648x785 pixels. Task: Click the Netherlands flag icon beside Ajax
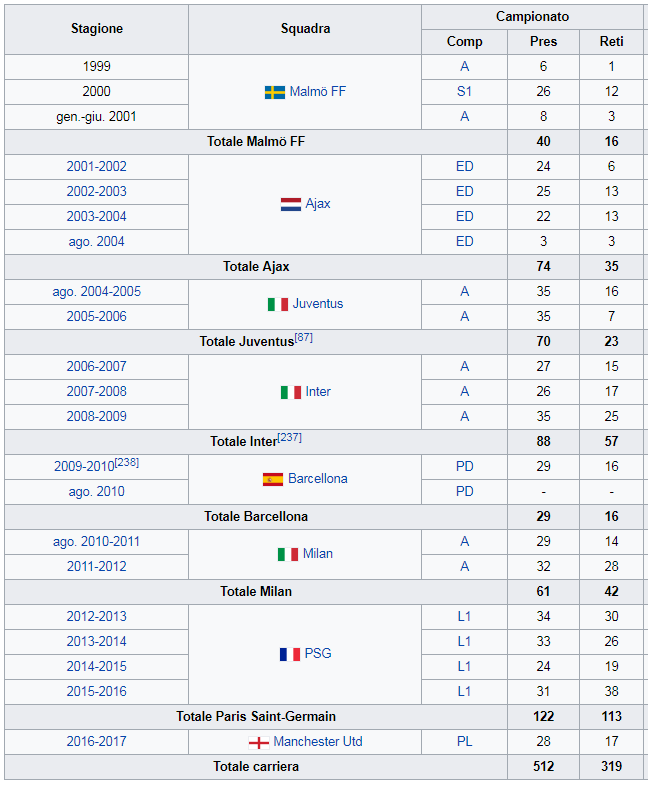[290, 204]
